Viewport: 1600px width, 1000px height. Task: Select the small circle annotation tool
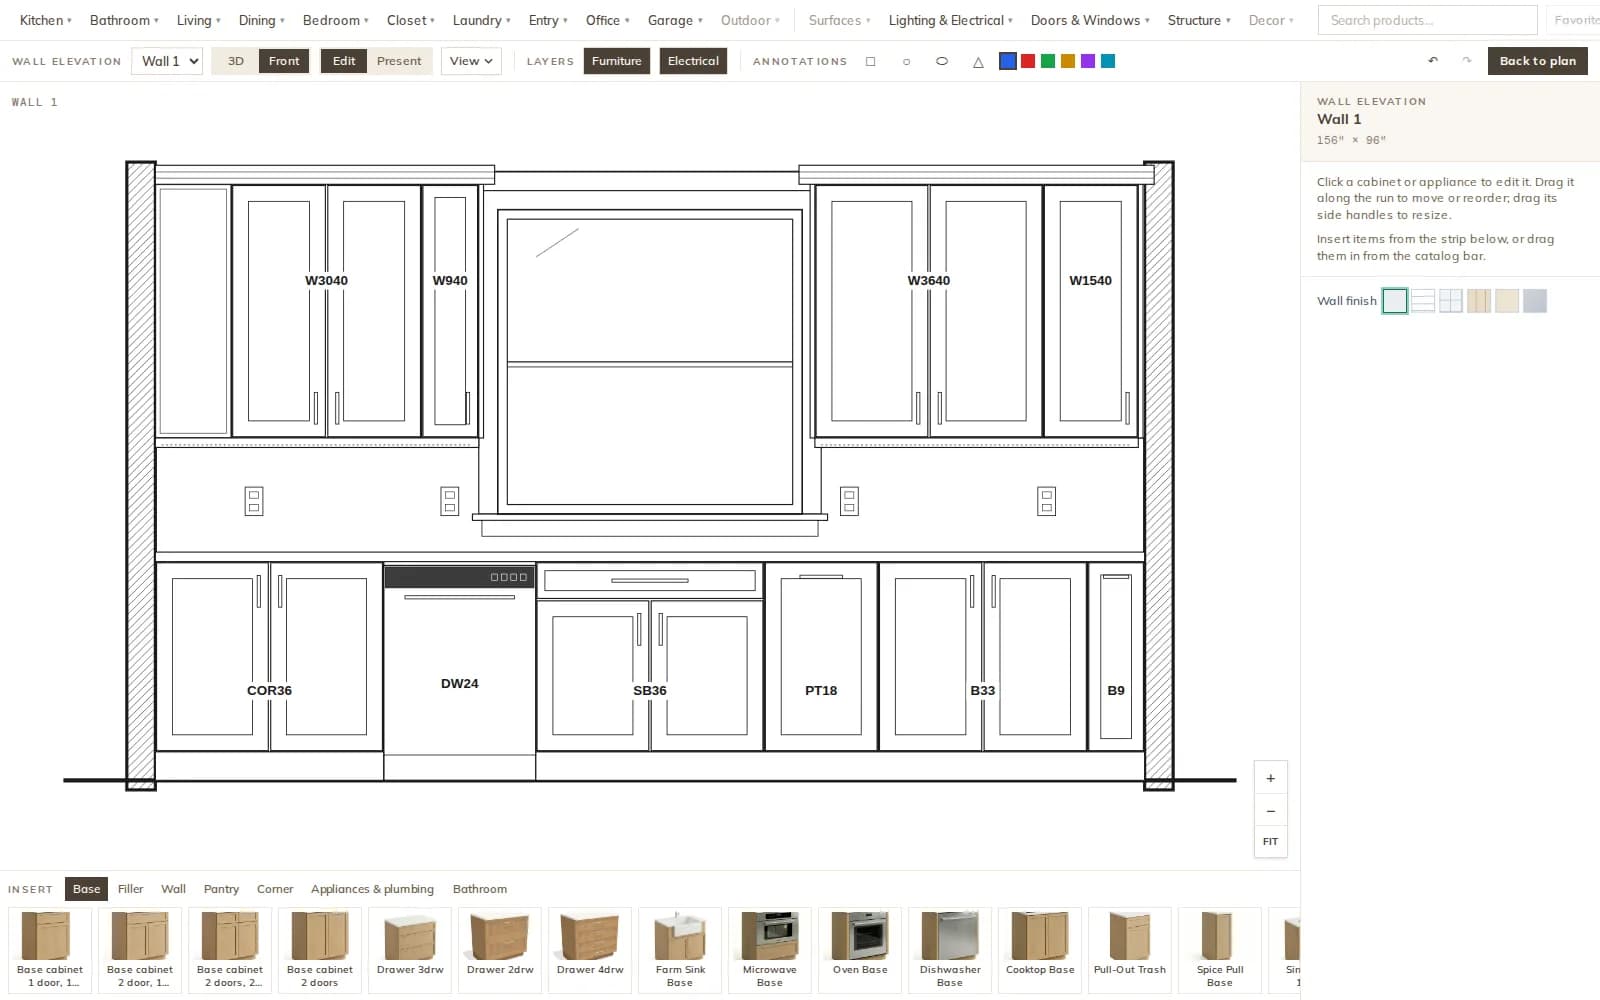(906, 61)
